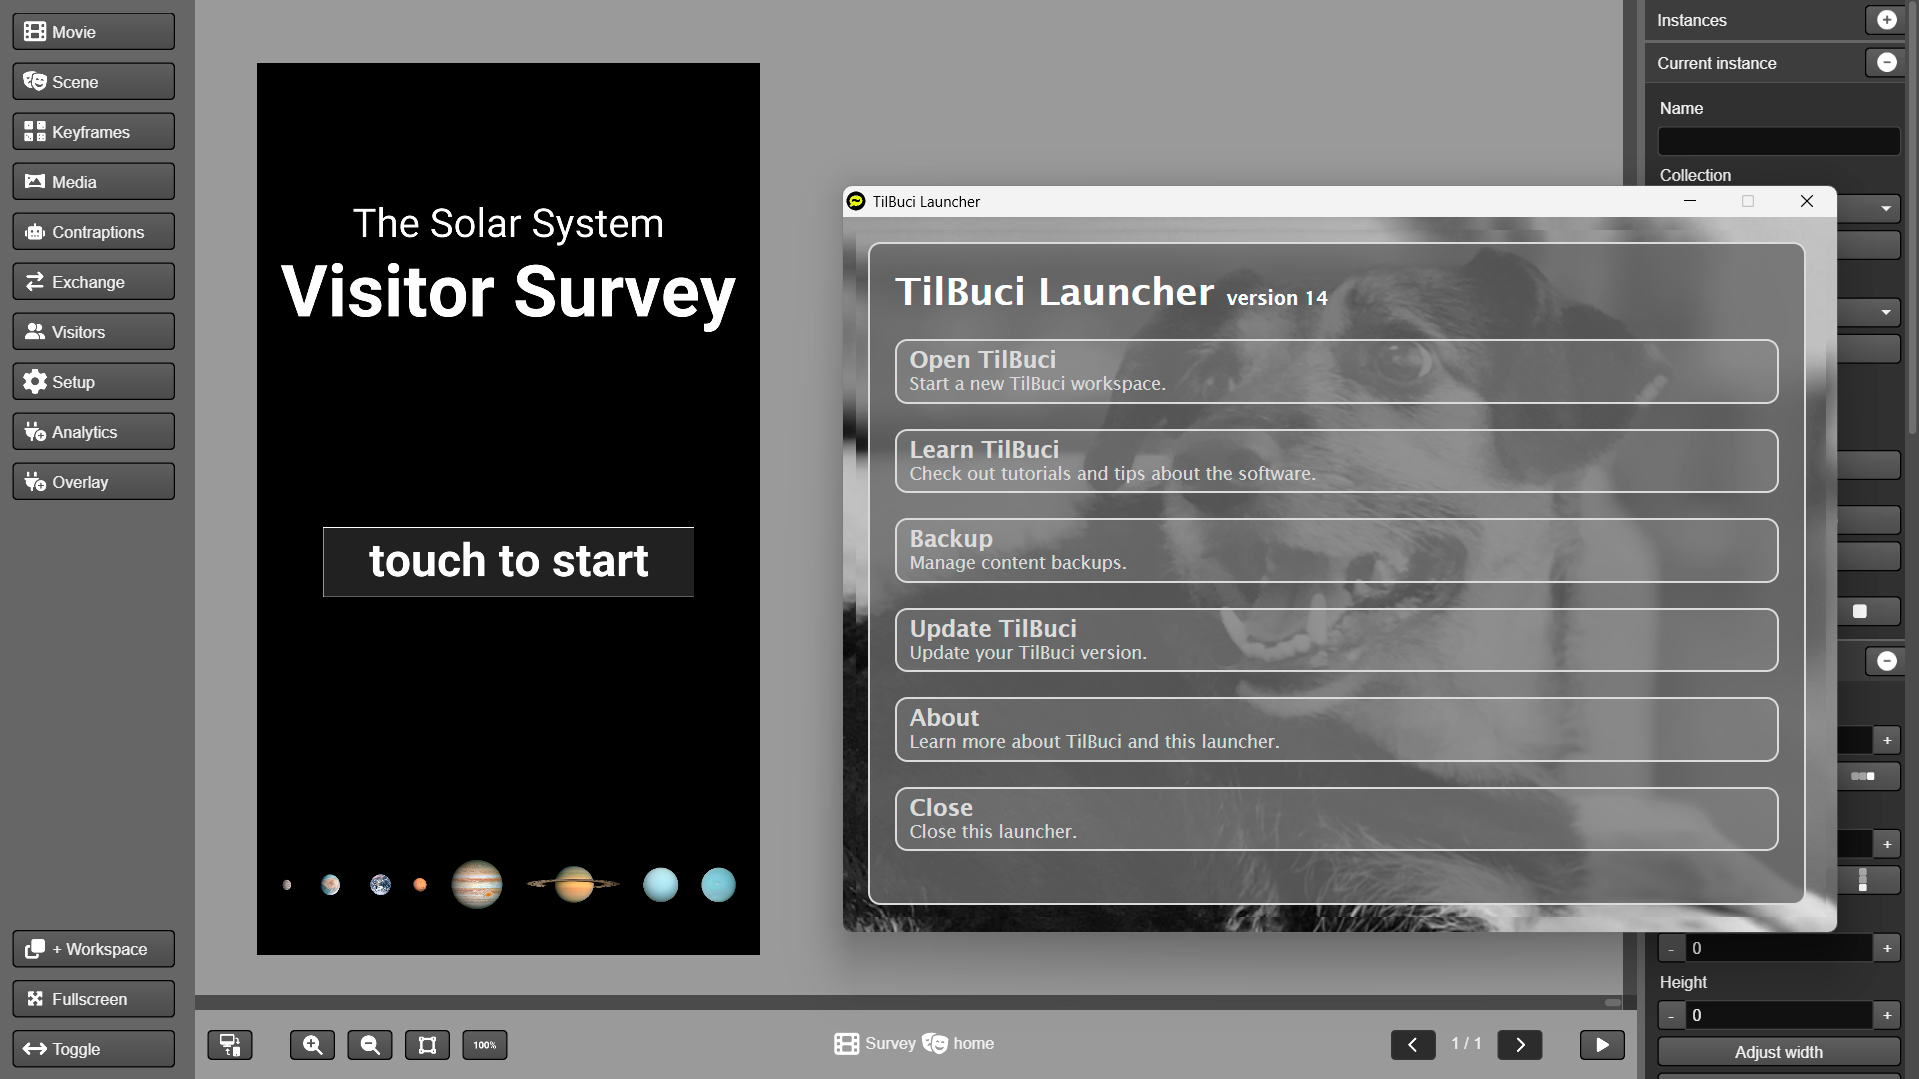Click the Adjust width button
Screen dimensions: 1919x1079
click(x=1779, y=1052)
